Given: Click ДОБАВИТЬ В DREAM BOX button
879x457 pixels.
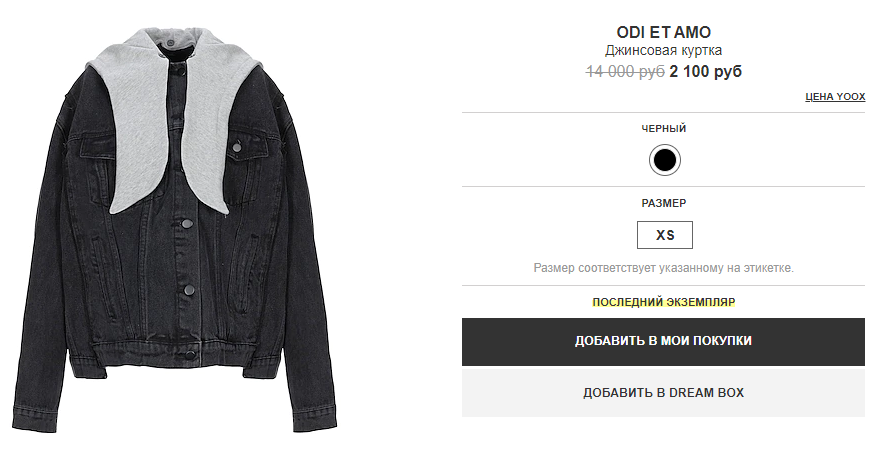Looking at the screenshot, I should pos(663,393).
